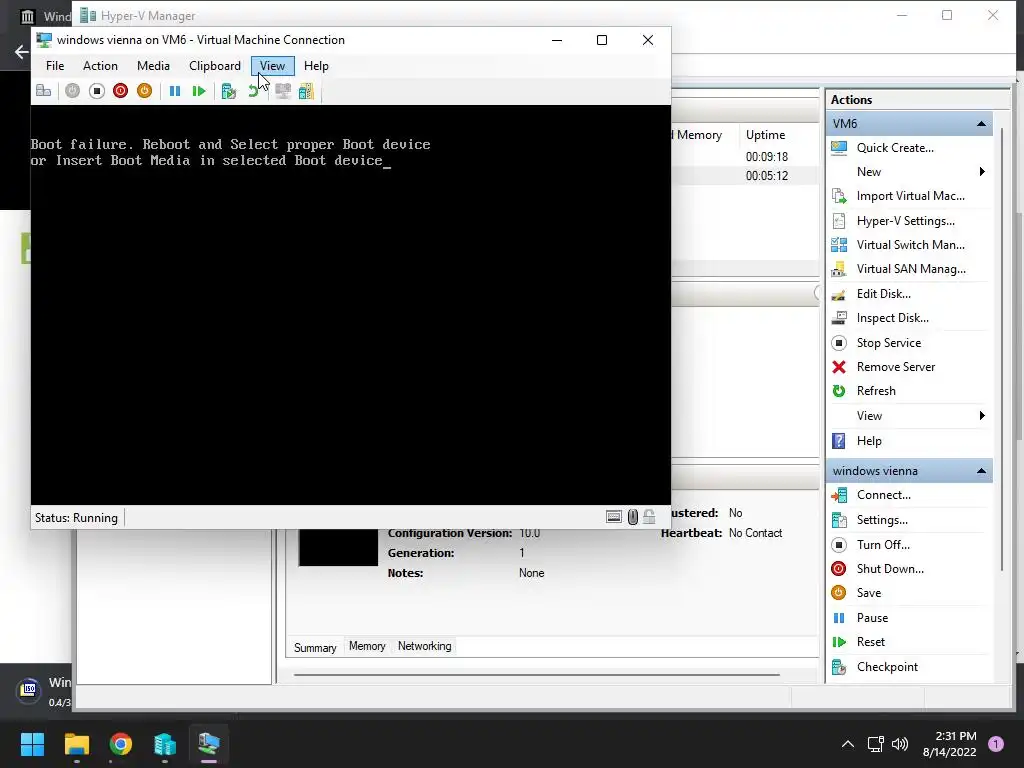
Task: Open the Action menu
Action: pos(100,66)
